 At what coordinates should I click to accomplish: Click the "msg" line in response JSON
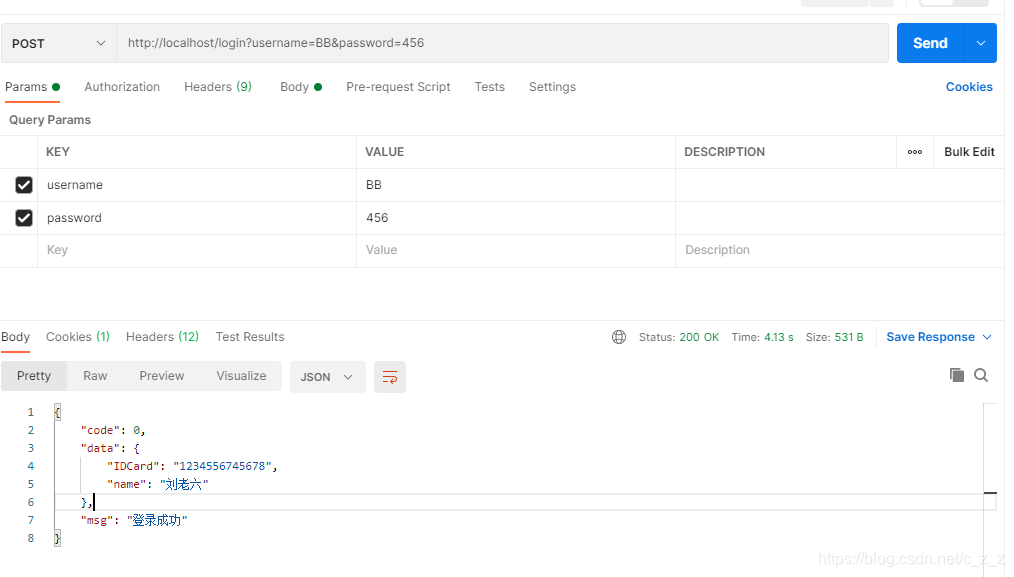tap(134, 521)
